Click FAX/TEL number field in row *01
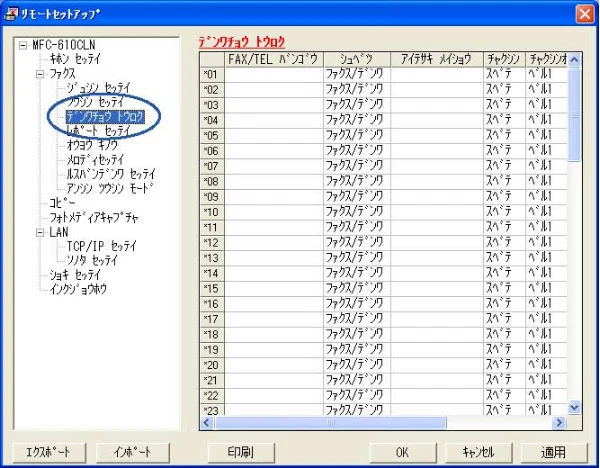Viewport: 600px width, 468px height. click(x=274, y=74)
